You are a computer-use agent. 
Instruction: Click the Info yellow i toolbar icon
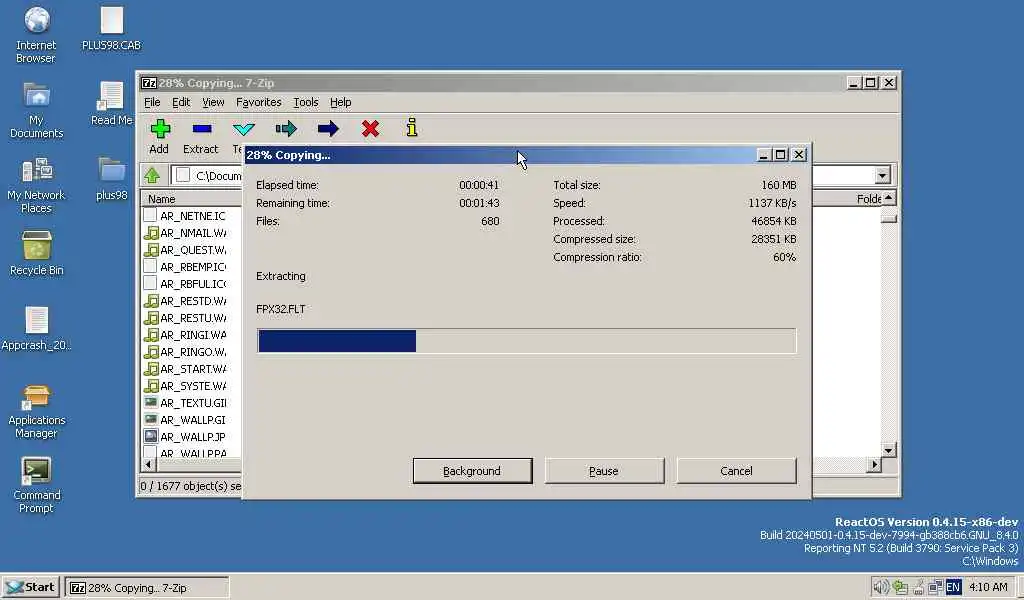[x=411, y=127]
